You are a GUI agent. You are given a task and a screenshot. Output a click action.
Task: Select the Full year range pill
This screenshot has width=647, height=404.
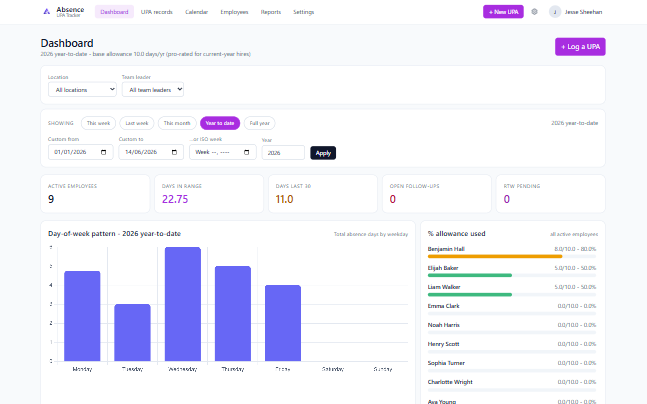click(x=260, y=123)
